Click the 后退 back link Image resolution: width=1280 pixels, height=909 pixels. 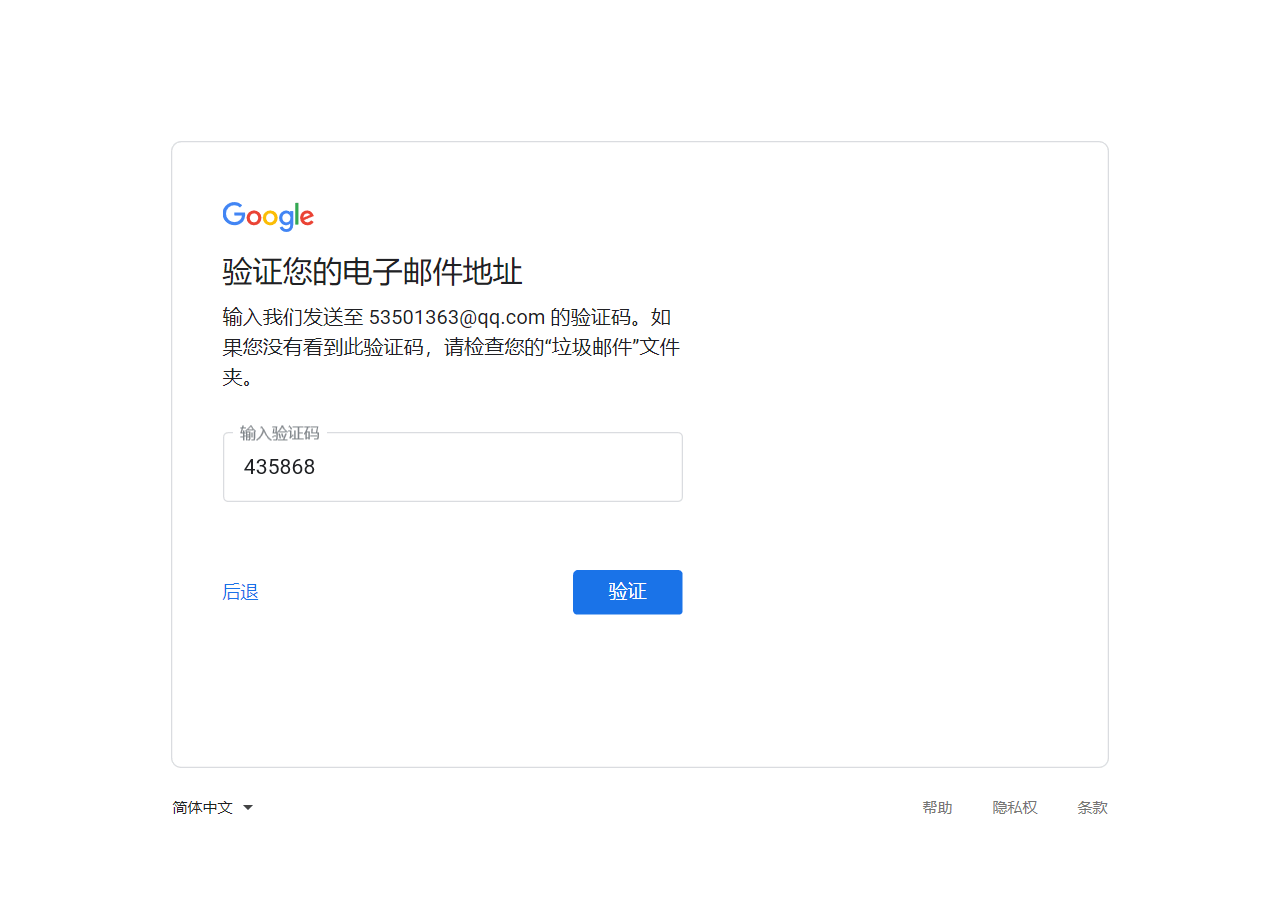click(x=241, y=592)
